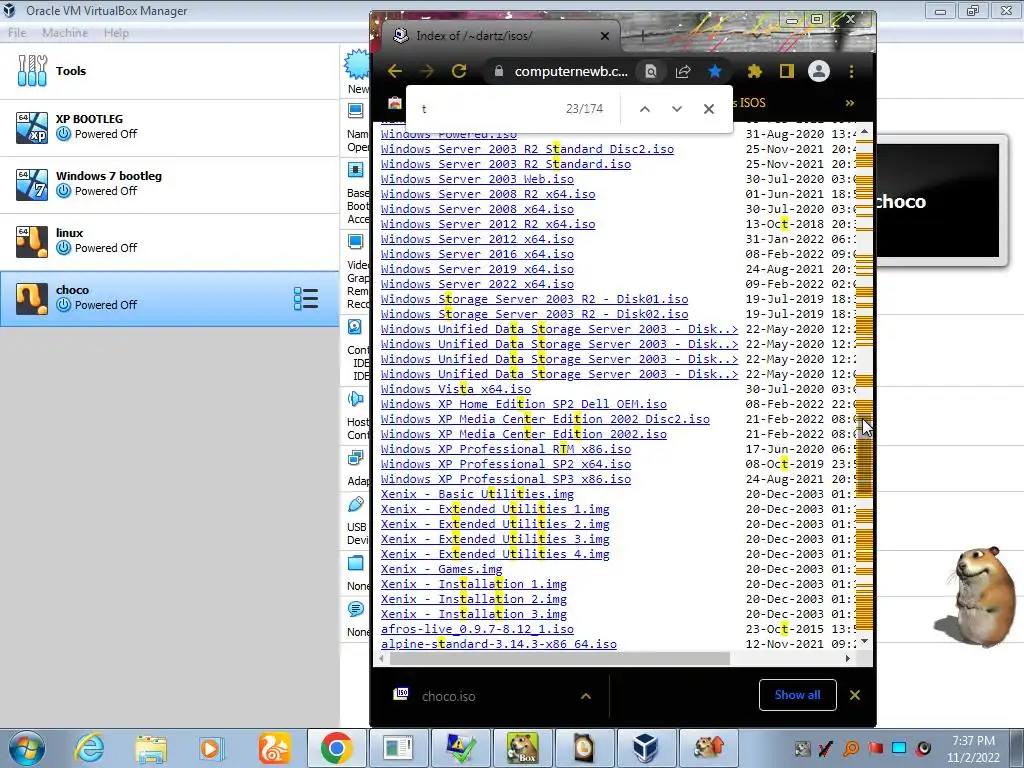Click the address bar showing computernewb
Screen dimensions: 1024x768
tap(571, 71)
